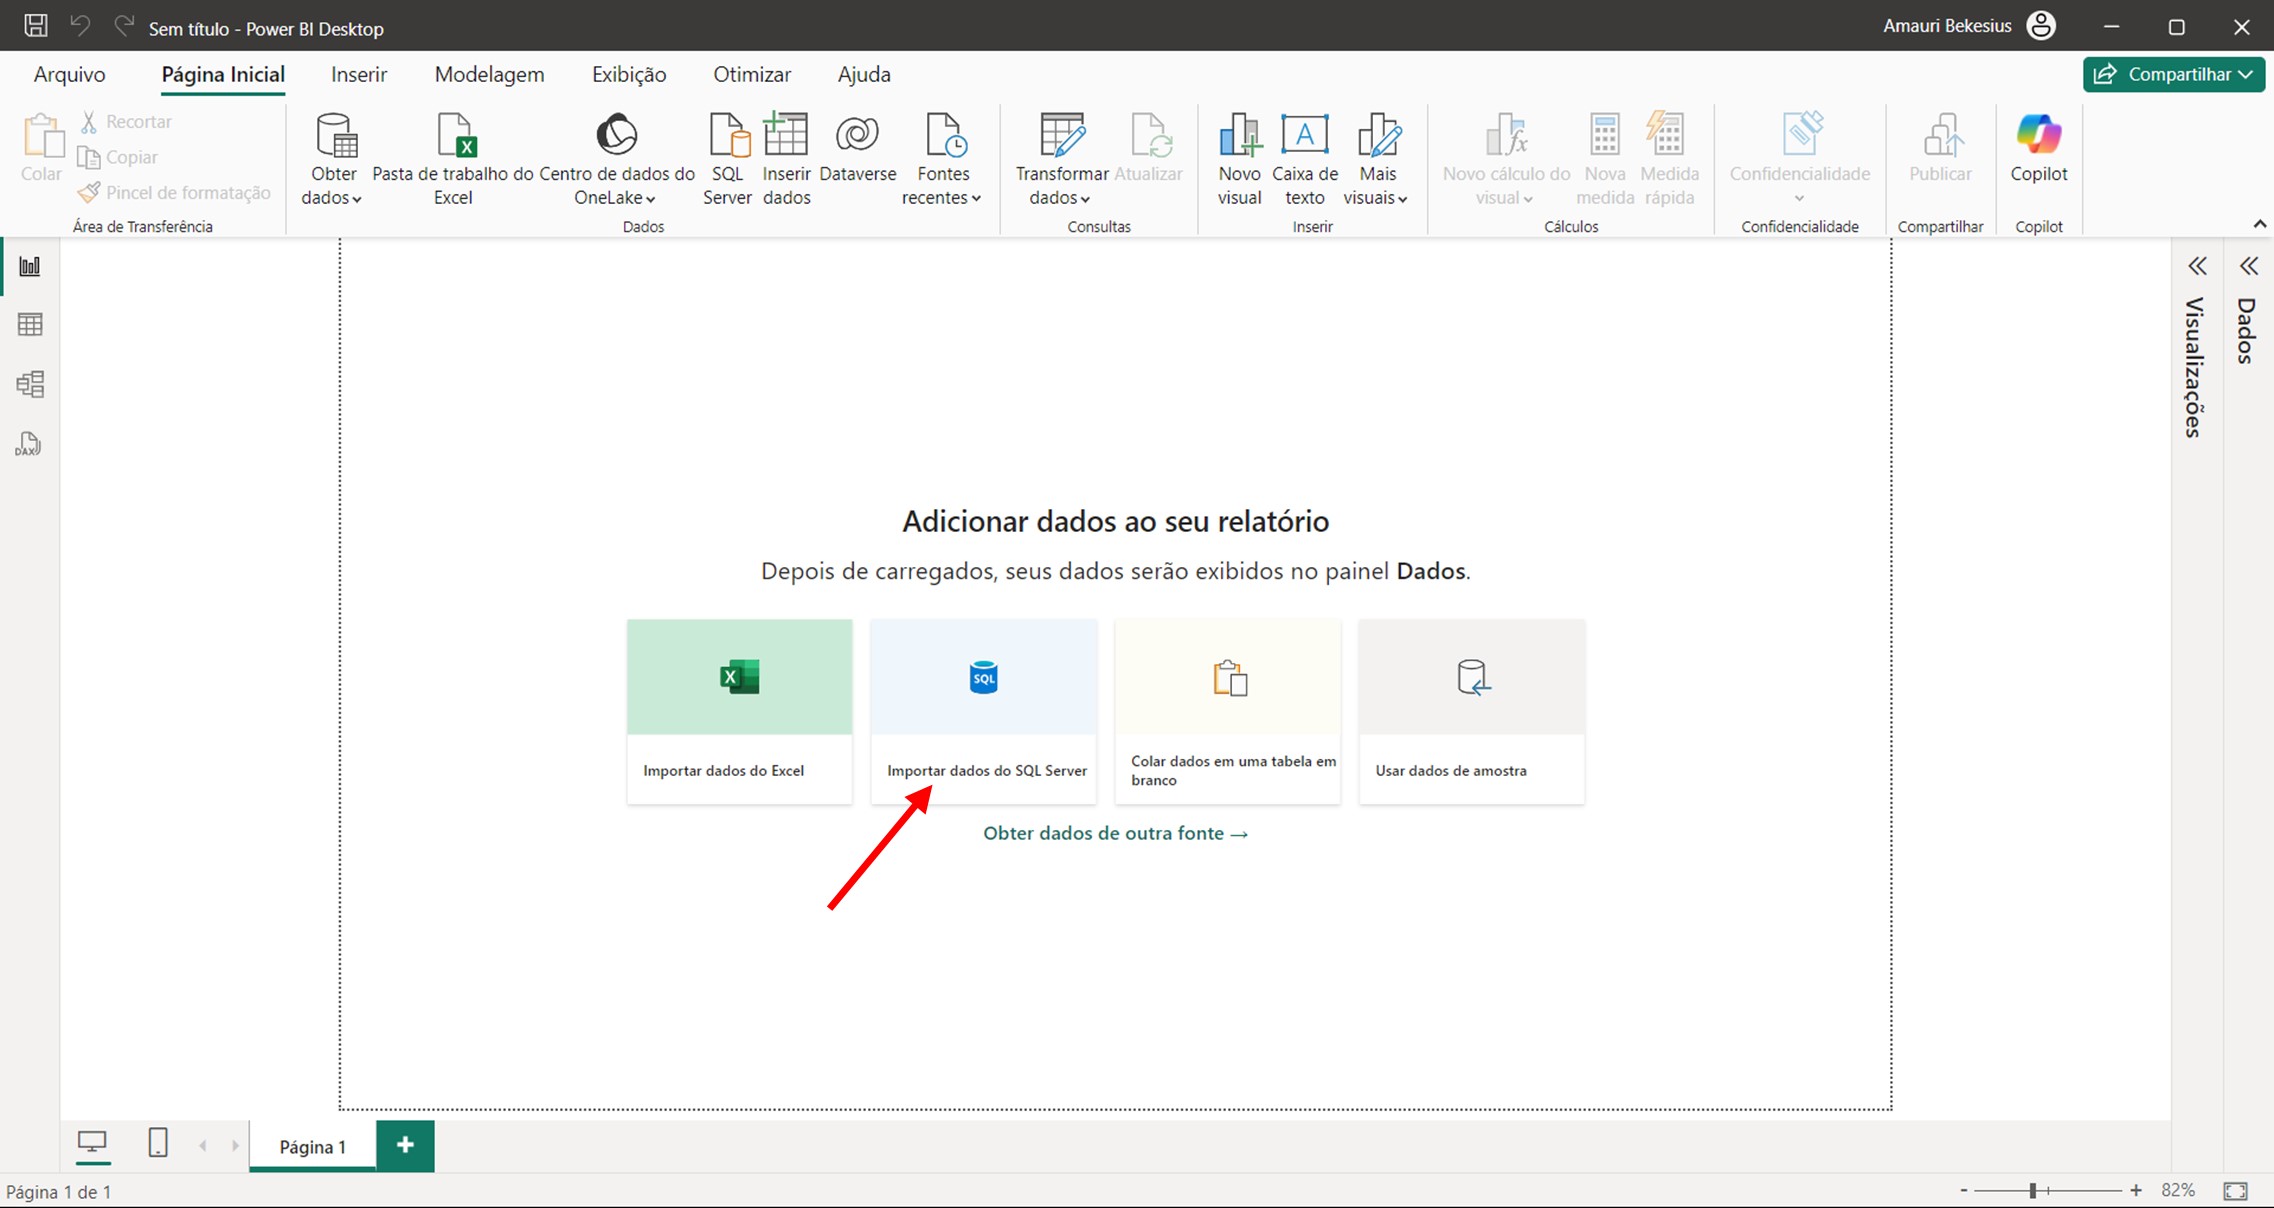Open Copilot from the ribbon
The image size is (2274, 1208).
click(x=2039, y=150)
